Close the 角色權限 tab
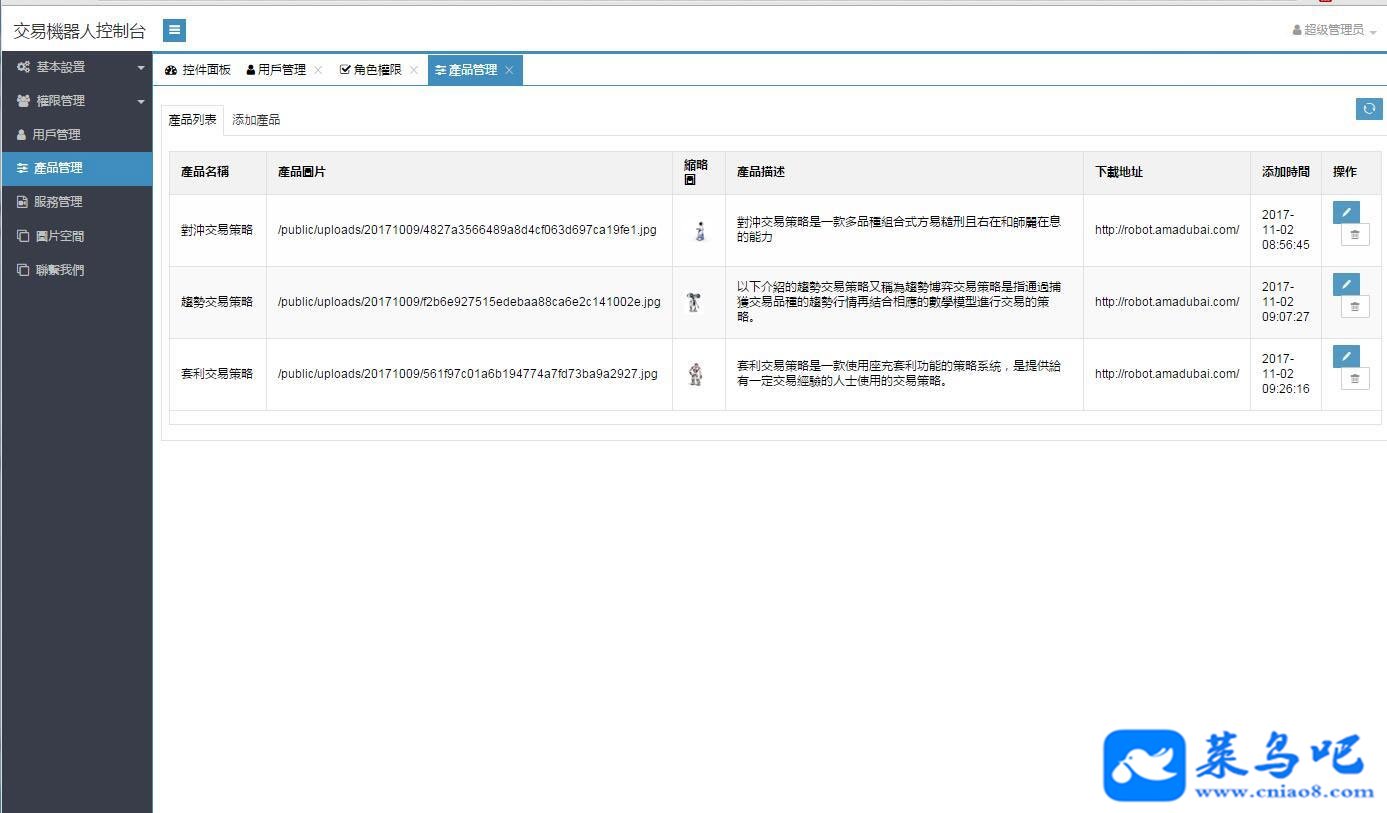Image resolution: width=1387 pixels, height=813 pixels. coord(414,70)
